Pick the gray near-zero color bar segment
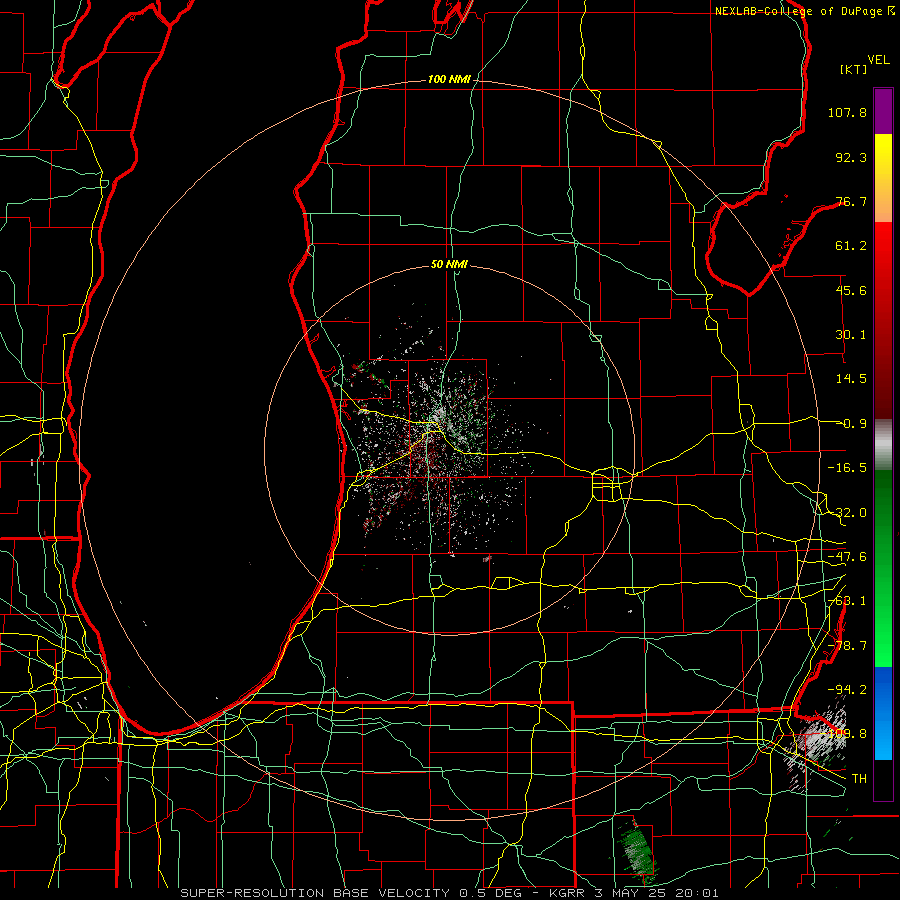This screenshot has width=900, height=900. (883, 445)
